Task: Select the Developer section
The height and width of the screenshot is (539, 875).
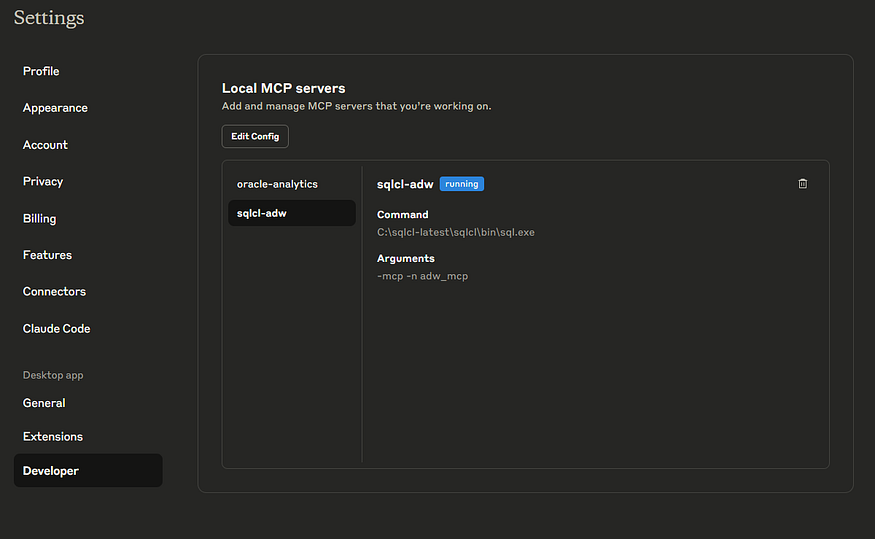Action: [x=88, y=470]
